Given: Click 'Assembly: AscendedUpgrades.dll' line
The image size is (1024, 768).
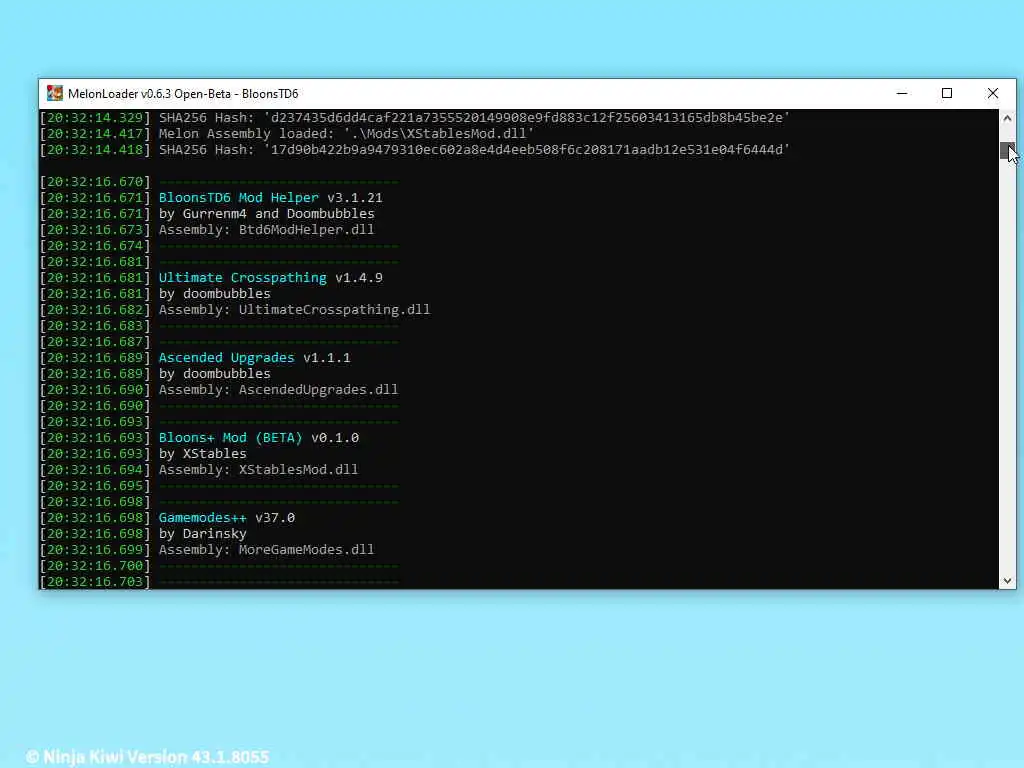Looking at the screenshot, I should (x=278, y=390).
